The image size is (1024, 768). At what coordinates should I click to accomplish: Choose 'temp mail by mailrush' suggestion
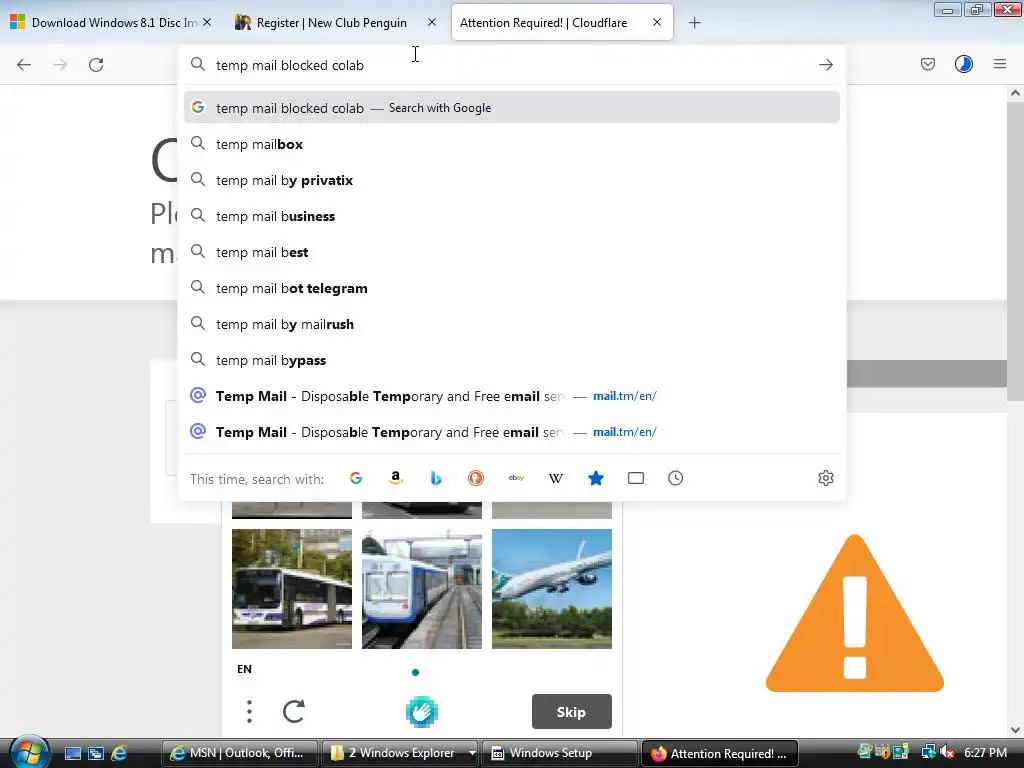(x=512, y=324)
